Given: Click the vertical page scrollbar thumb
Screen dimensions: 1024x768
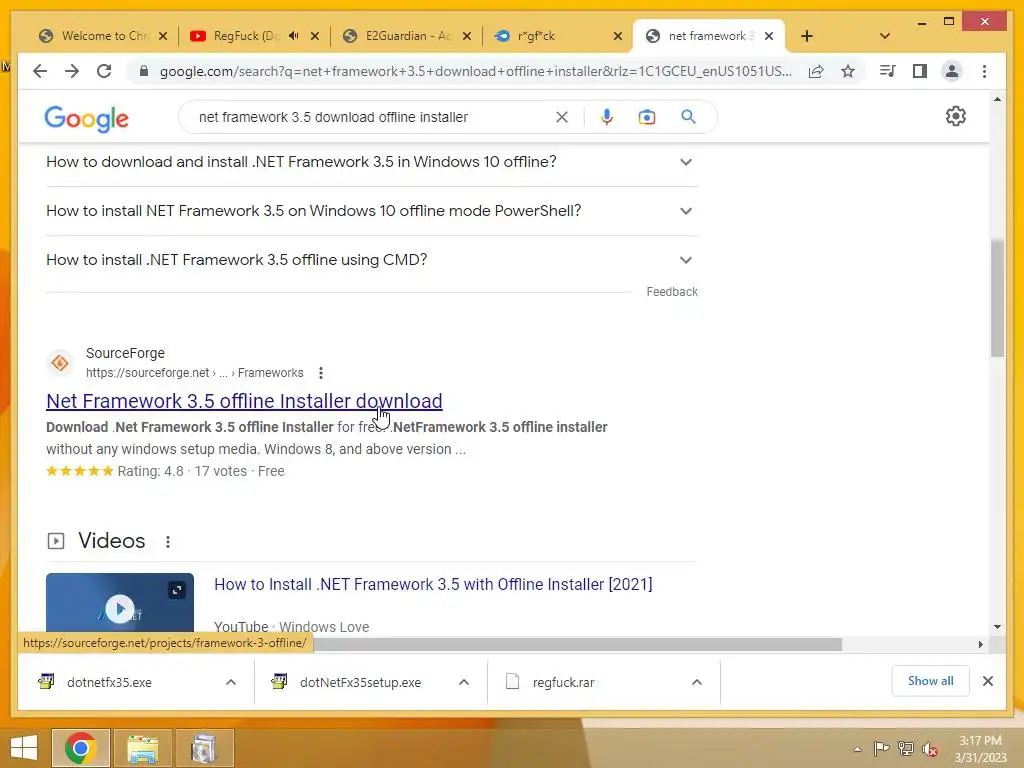Looking at the screenshot, I should coord(997,298).
